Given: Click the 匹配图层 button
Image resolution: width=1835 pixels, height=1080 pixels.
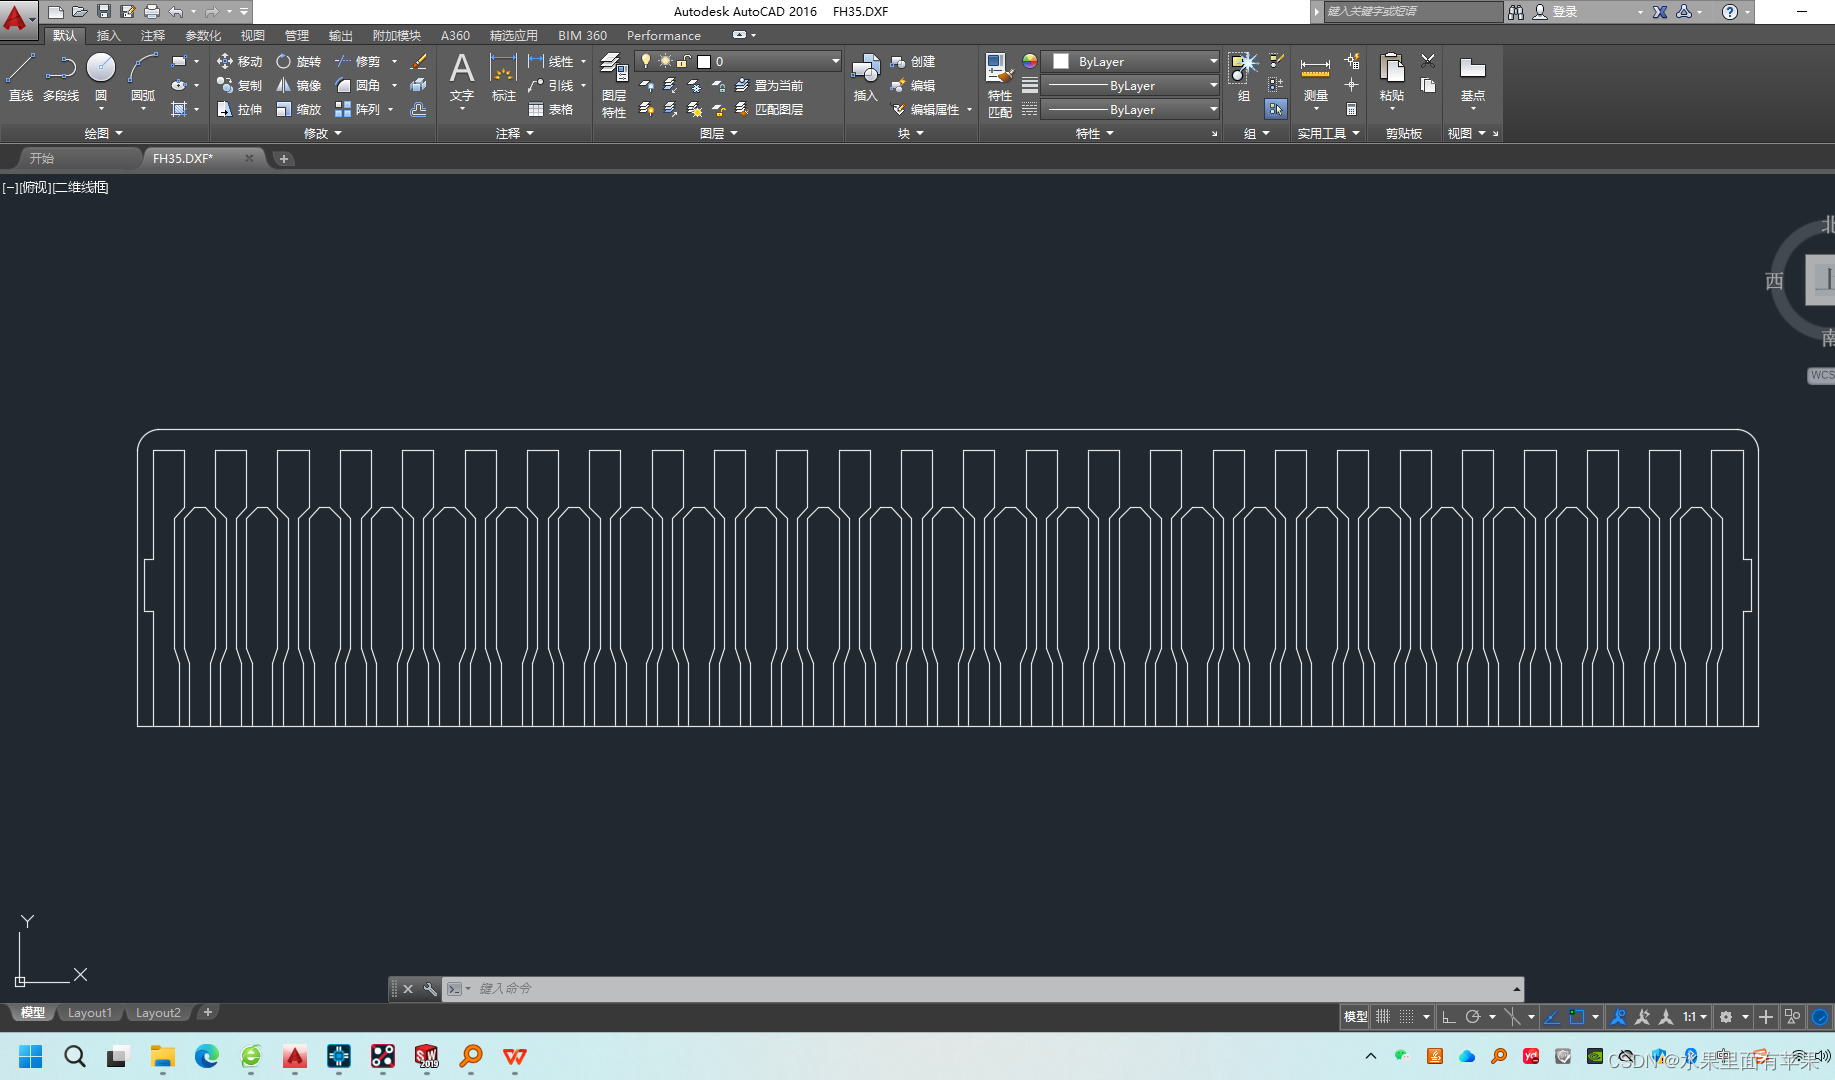Looking at the screenshot, I should [x=770, y=110].
